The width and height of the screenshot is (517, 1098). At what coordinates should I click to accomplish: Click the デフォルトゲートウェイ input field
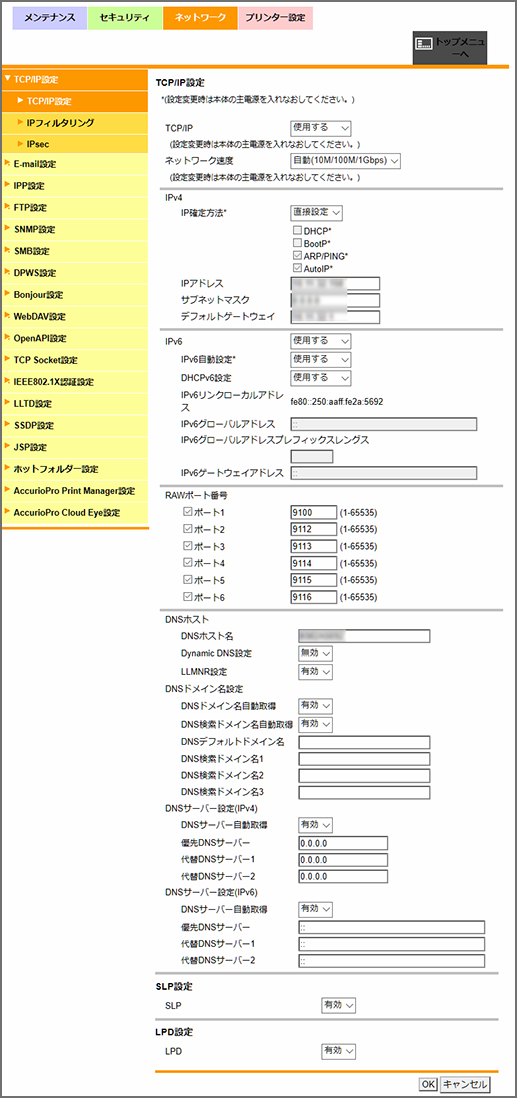pyautogui.click(x=334, y=317)
